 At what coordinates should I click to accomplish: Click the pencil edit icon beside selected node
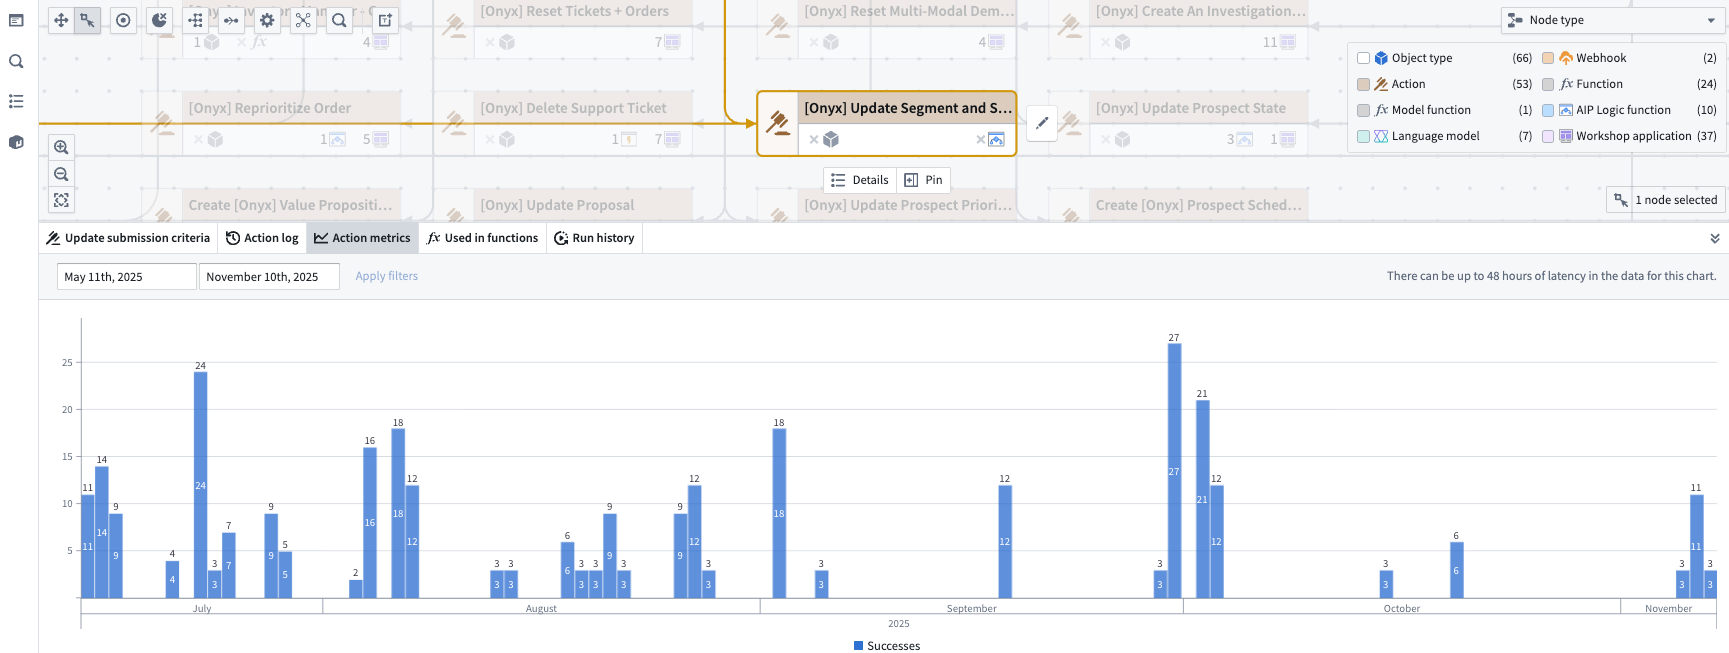point(1042,123)
